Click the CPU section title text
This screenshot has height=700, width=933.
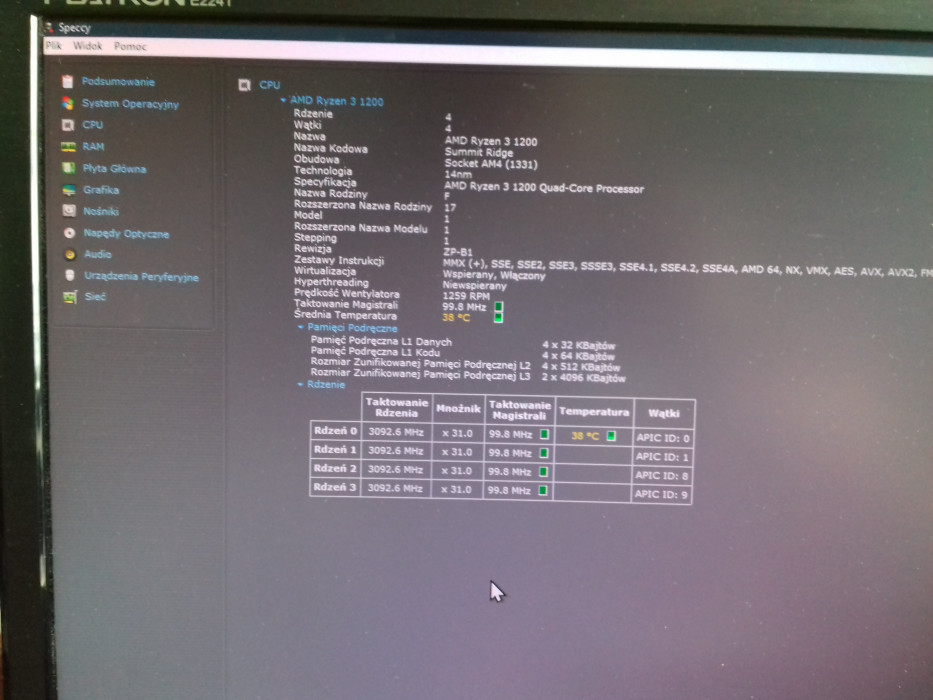[x=270, y=85]
